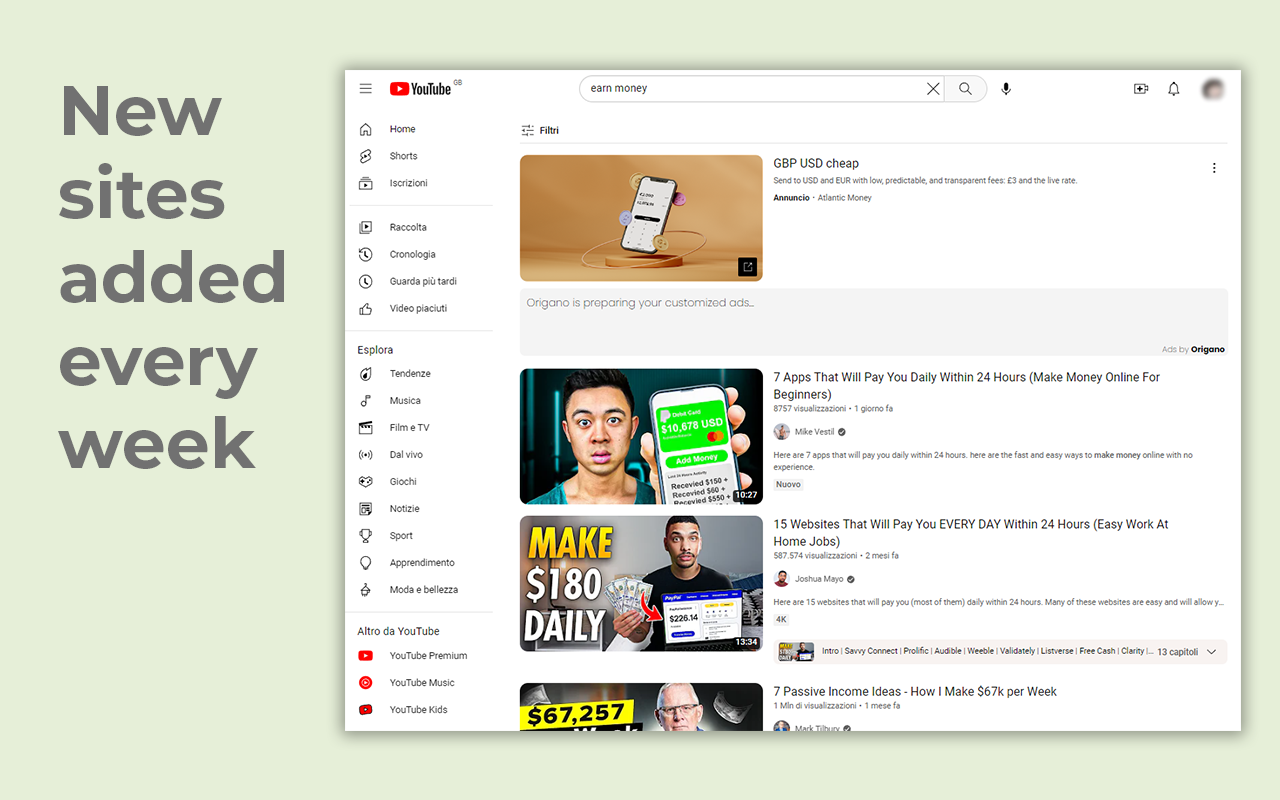Click the 4K badge on Joshua Mayo video

pos(781,620)
